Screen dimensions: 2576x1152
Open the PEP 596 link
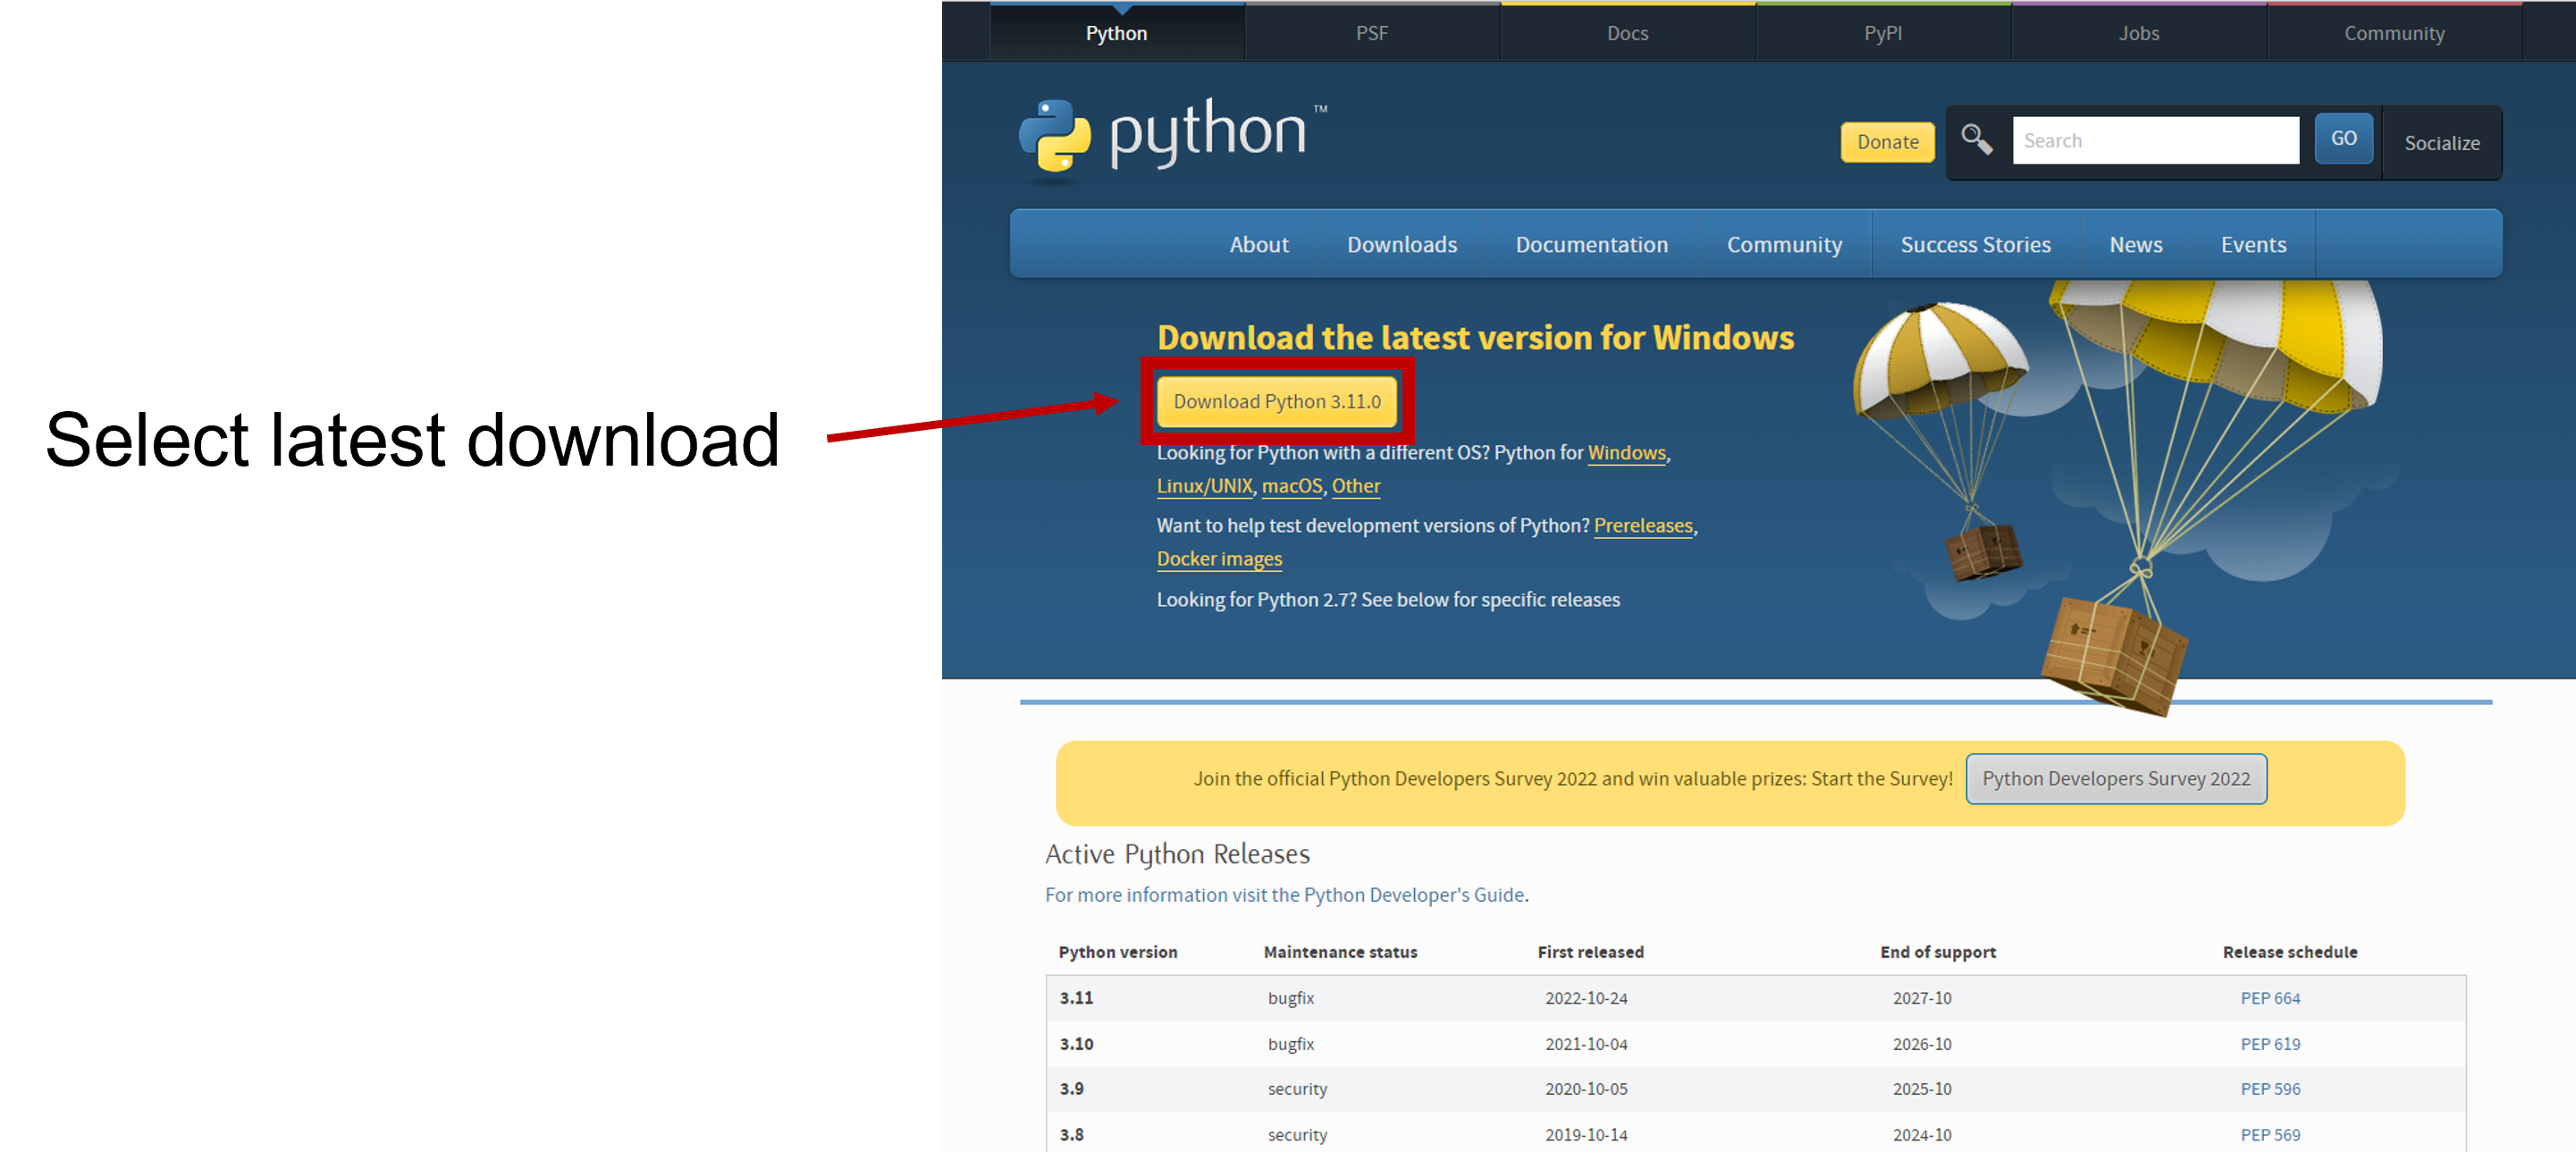pyautogui.click(x=2269, y=1089)
